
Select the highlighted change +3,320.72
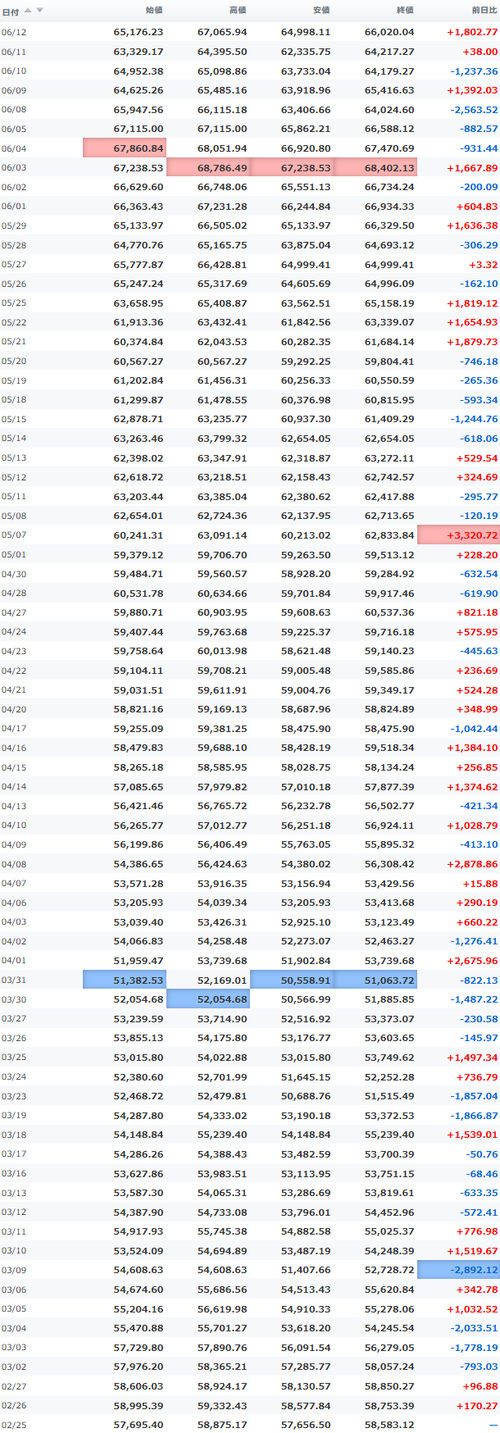459,536
